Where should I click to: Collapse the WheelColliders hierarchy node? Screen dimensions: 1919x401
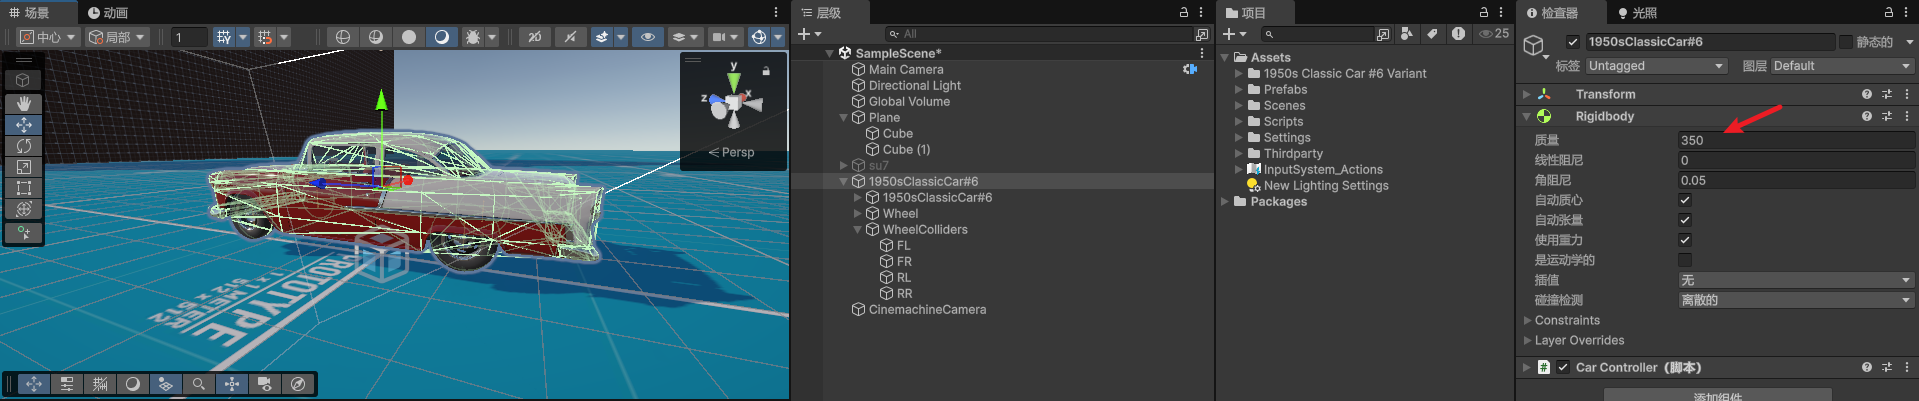pos(857,230)
